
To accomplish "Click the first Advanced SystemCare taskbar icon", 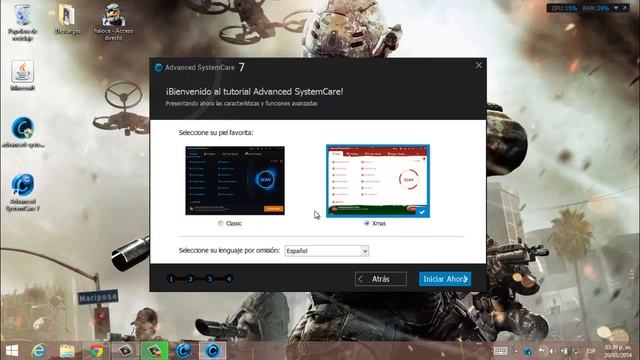I will coord(184,351).
